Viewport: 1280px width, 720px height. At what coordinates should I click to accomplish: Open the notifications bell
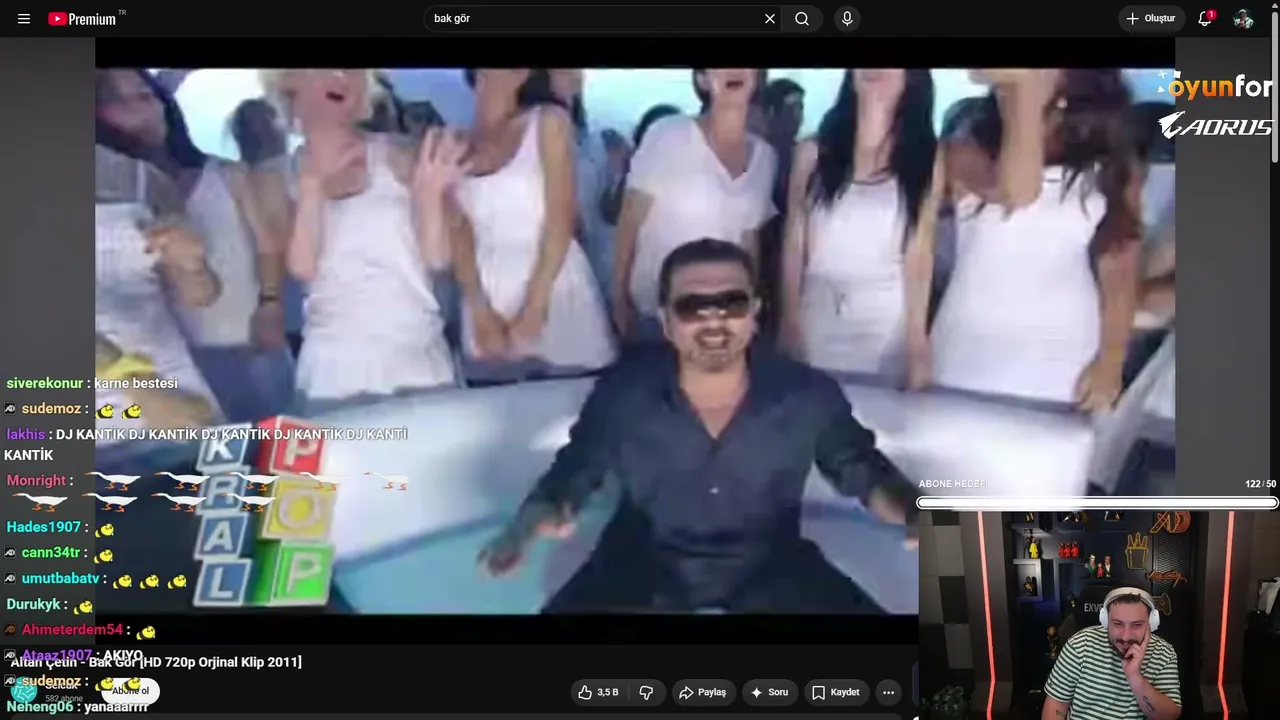tap(1205, 19)
